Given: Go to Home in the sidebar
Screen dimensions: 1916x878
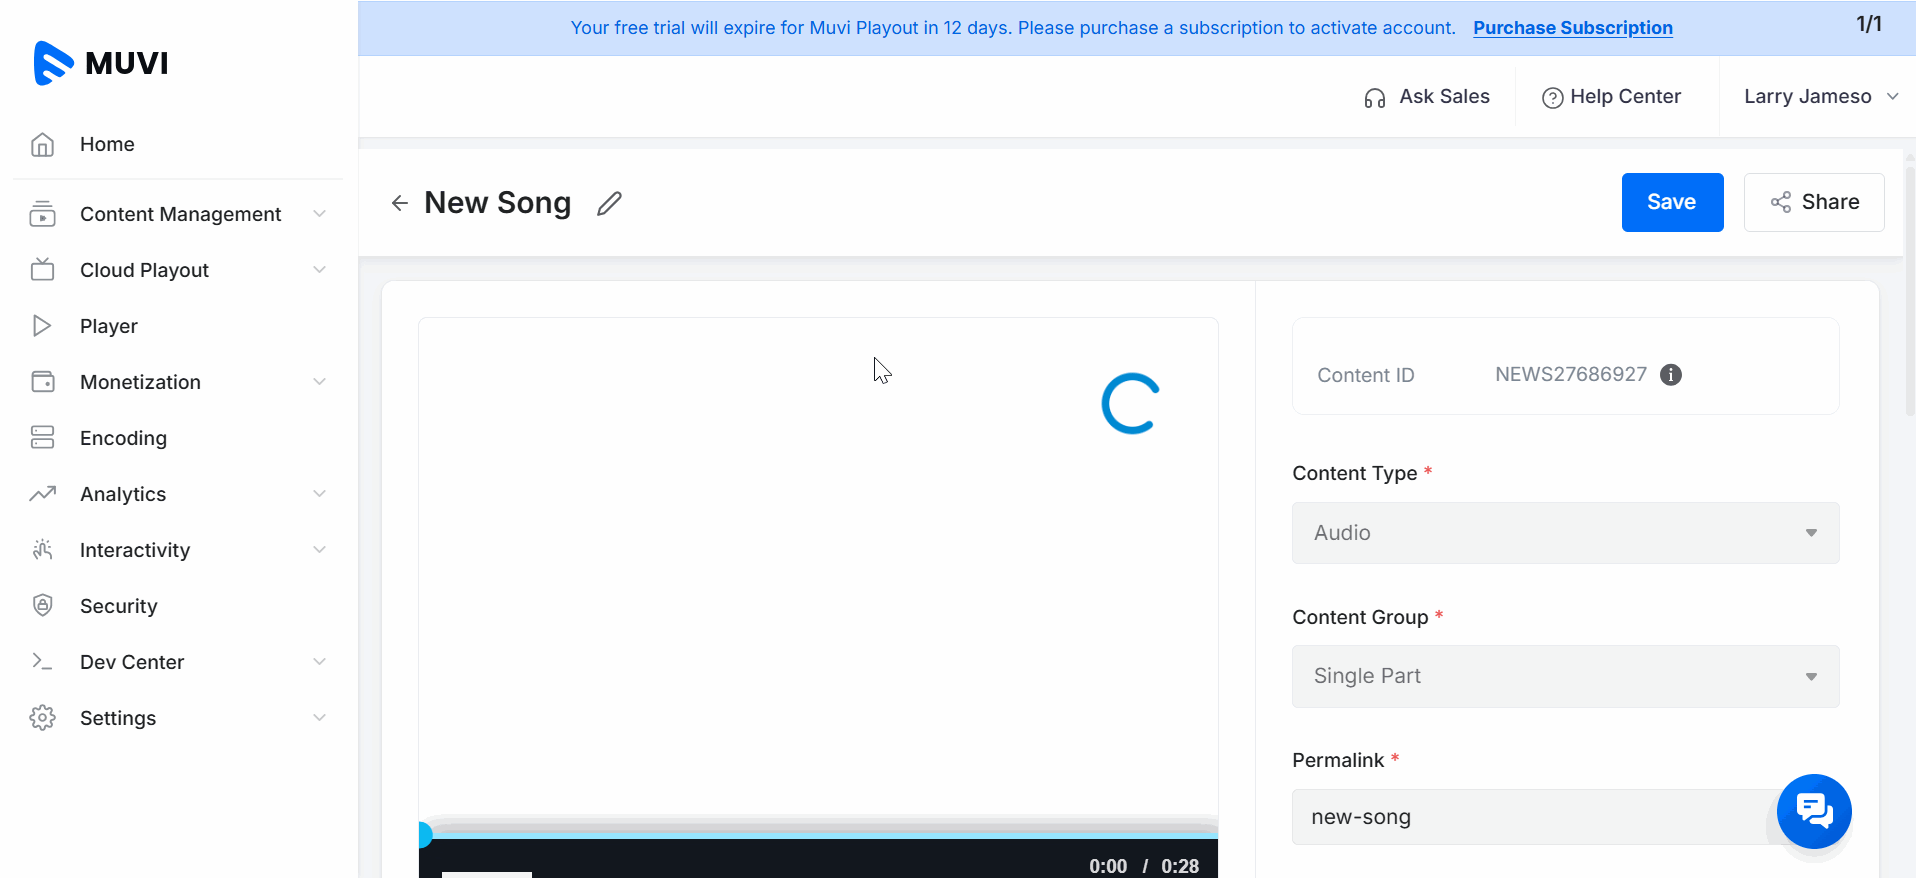Looking at the screenshot, I should [107, 144].
